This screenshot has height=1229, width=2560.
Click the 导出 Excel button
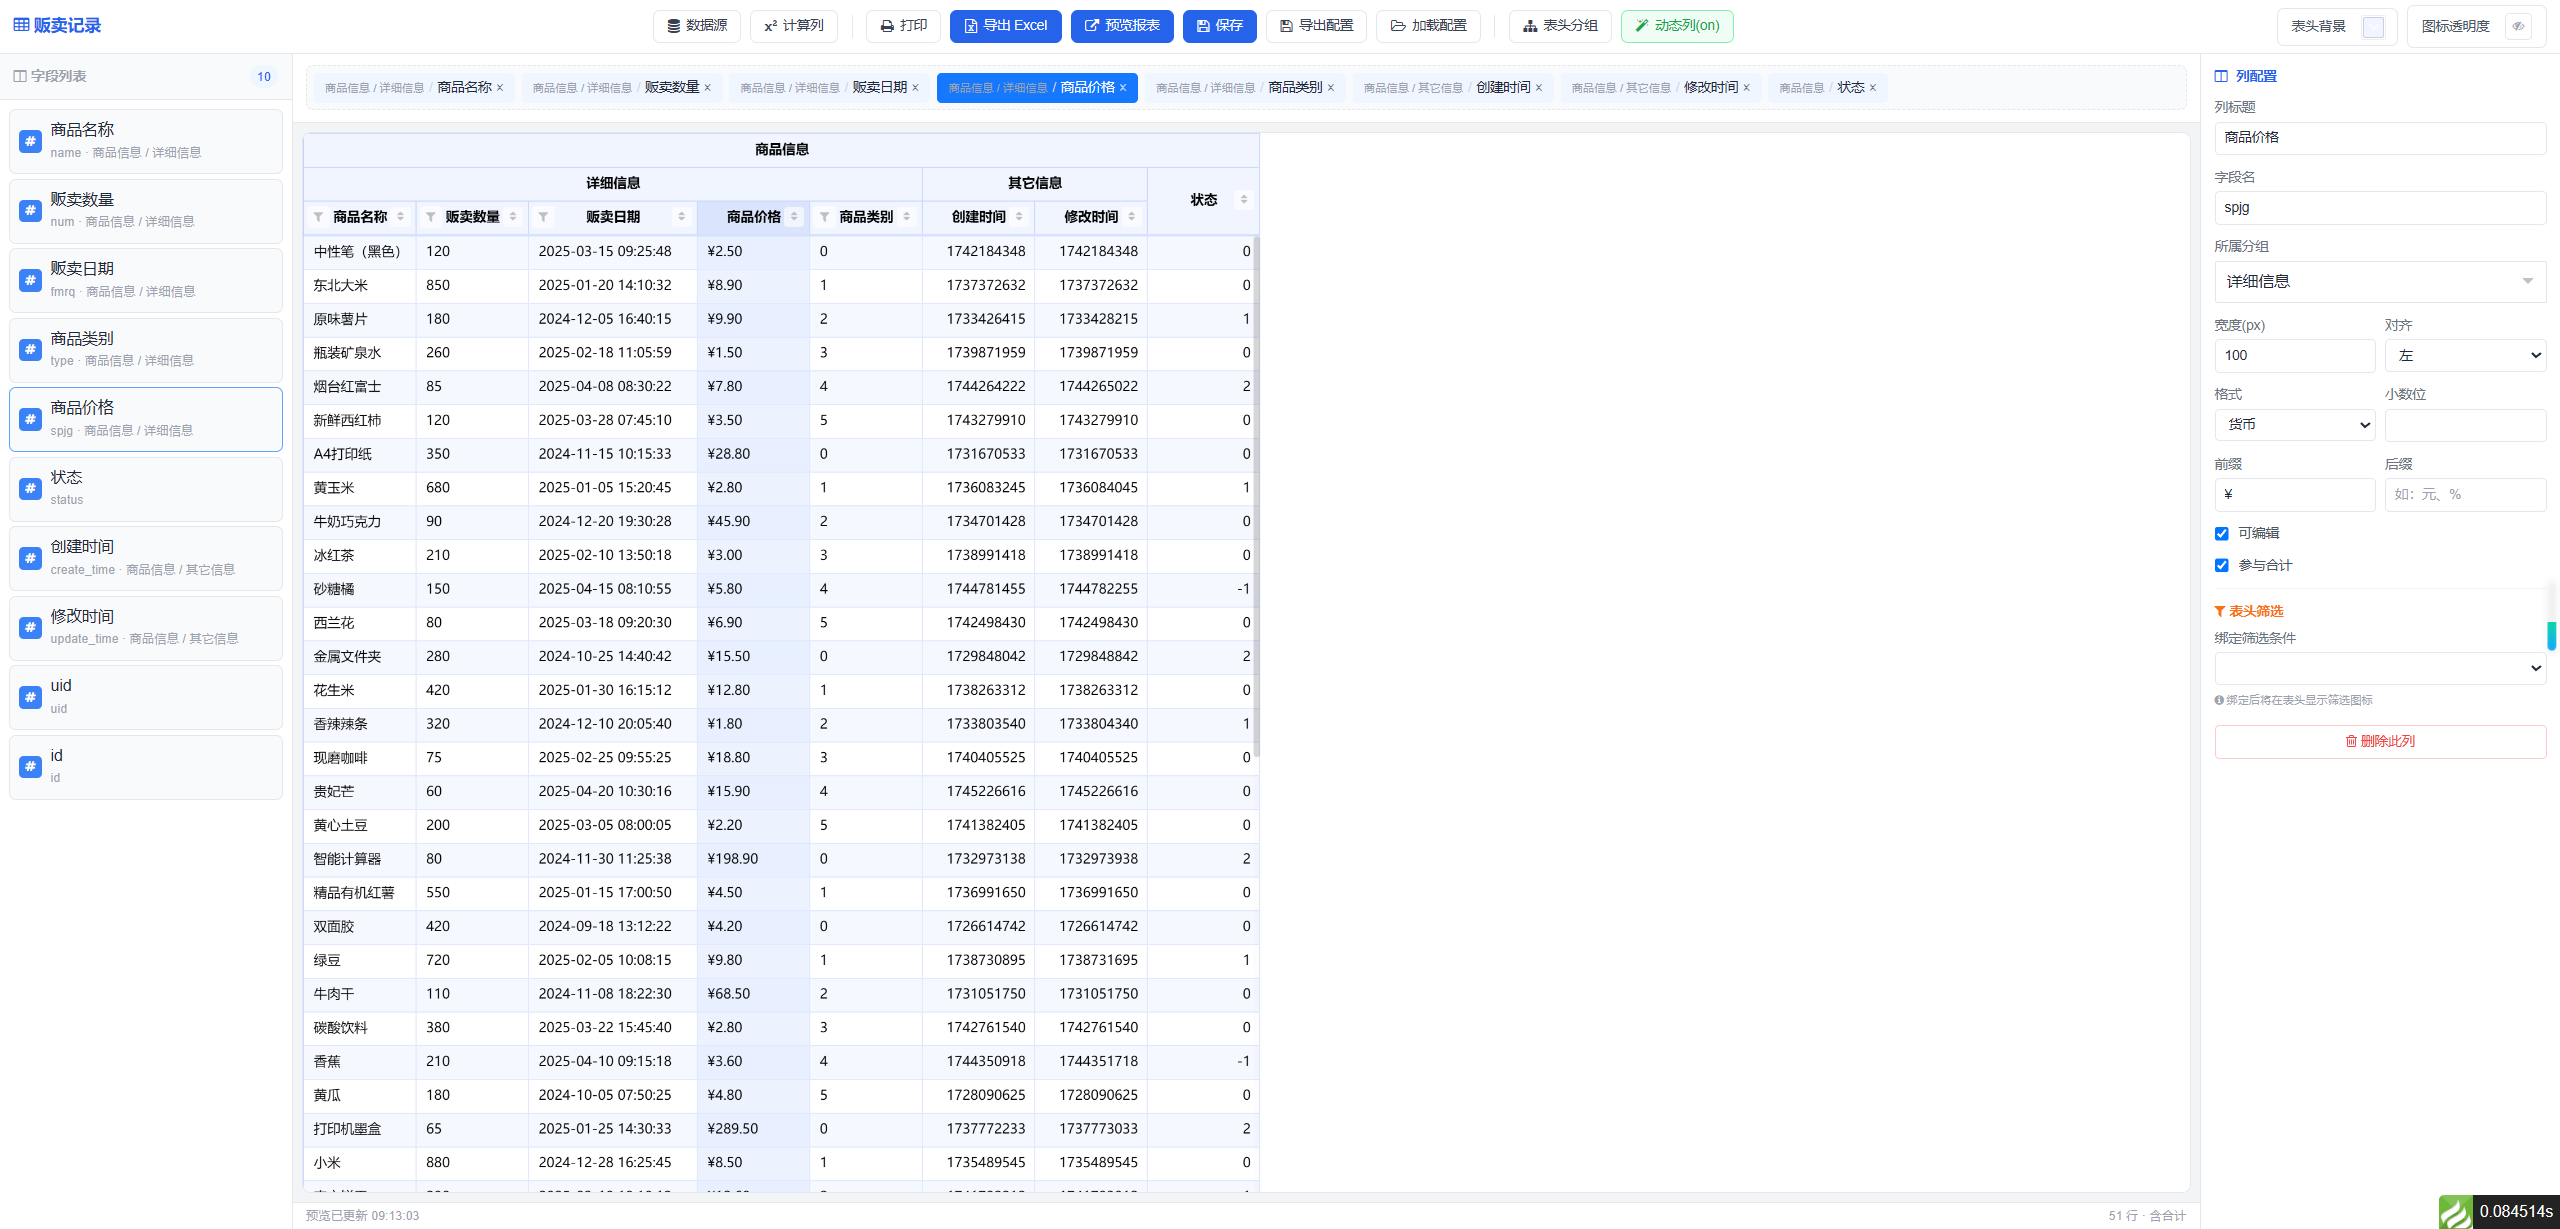1005,26
